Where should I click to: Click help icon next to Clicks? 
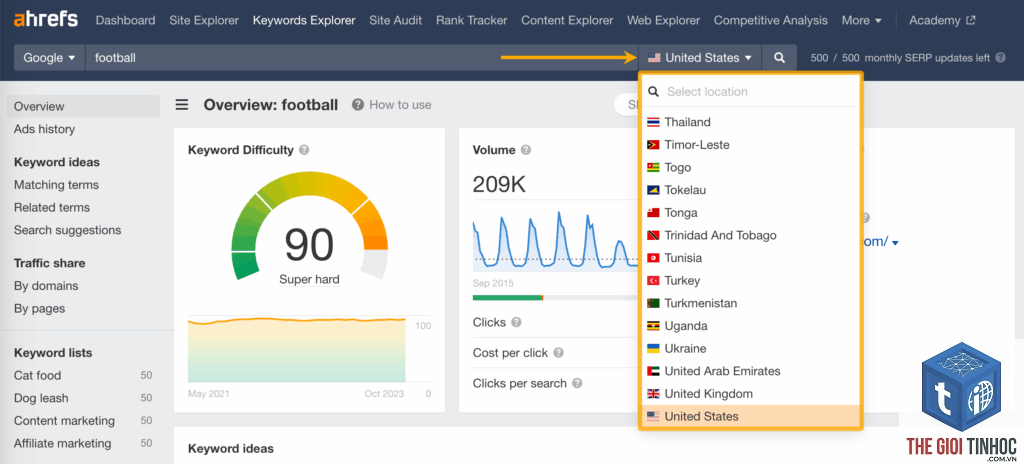516,322
